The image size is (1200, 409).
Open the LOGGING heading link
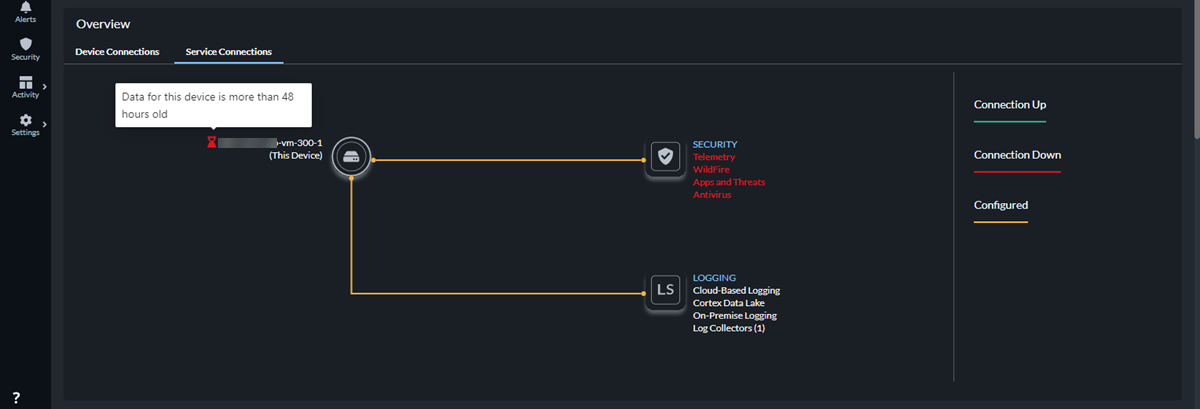coord(714,277)
